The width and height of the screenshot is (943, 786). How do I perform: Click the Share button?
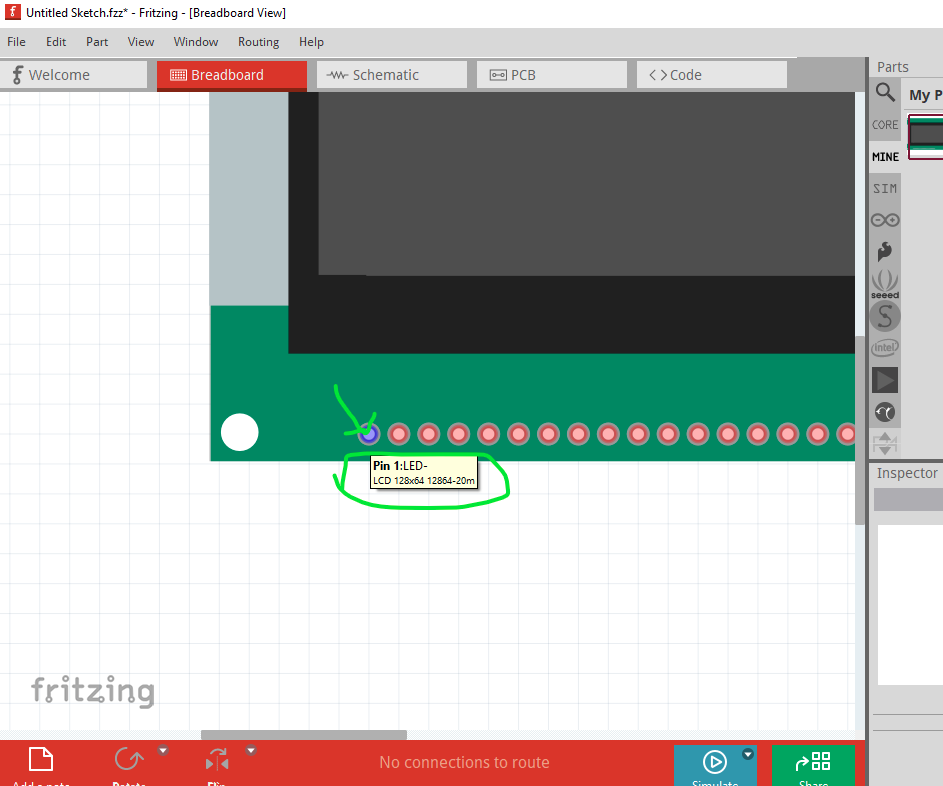[x=812, y=763]
